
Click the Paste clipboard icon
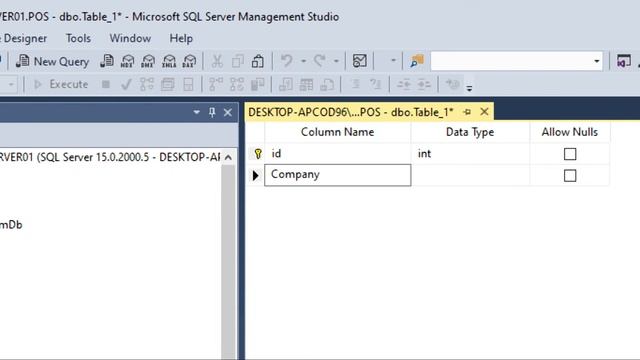258,61
